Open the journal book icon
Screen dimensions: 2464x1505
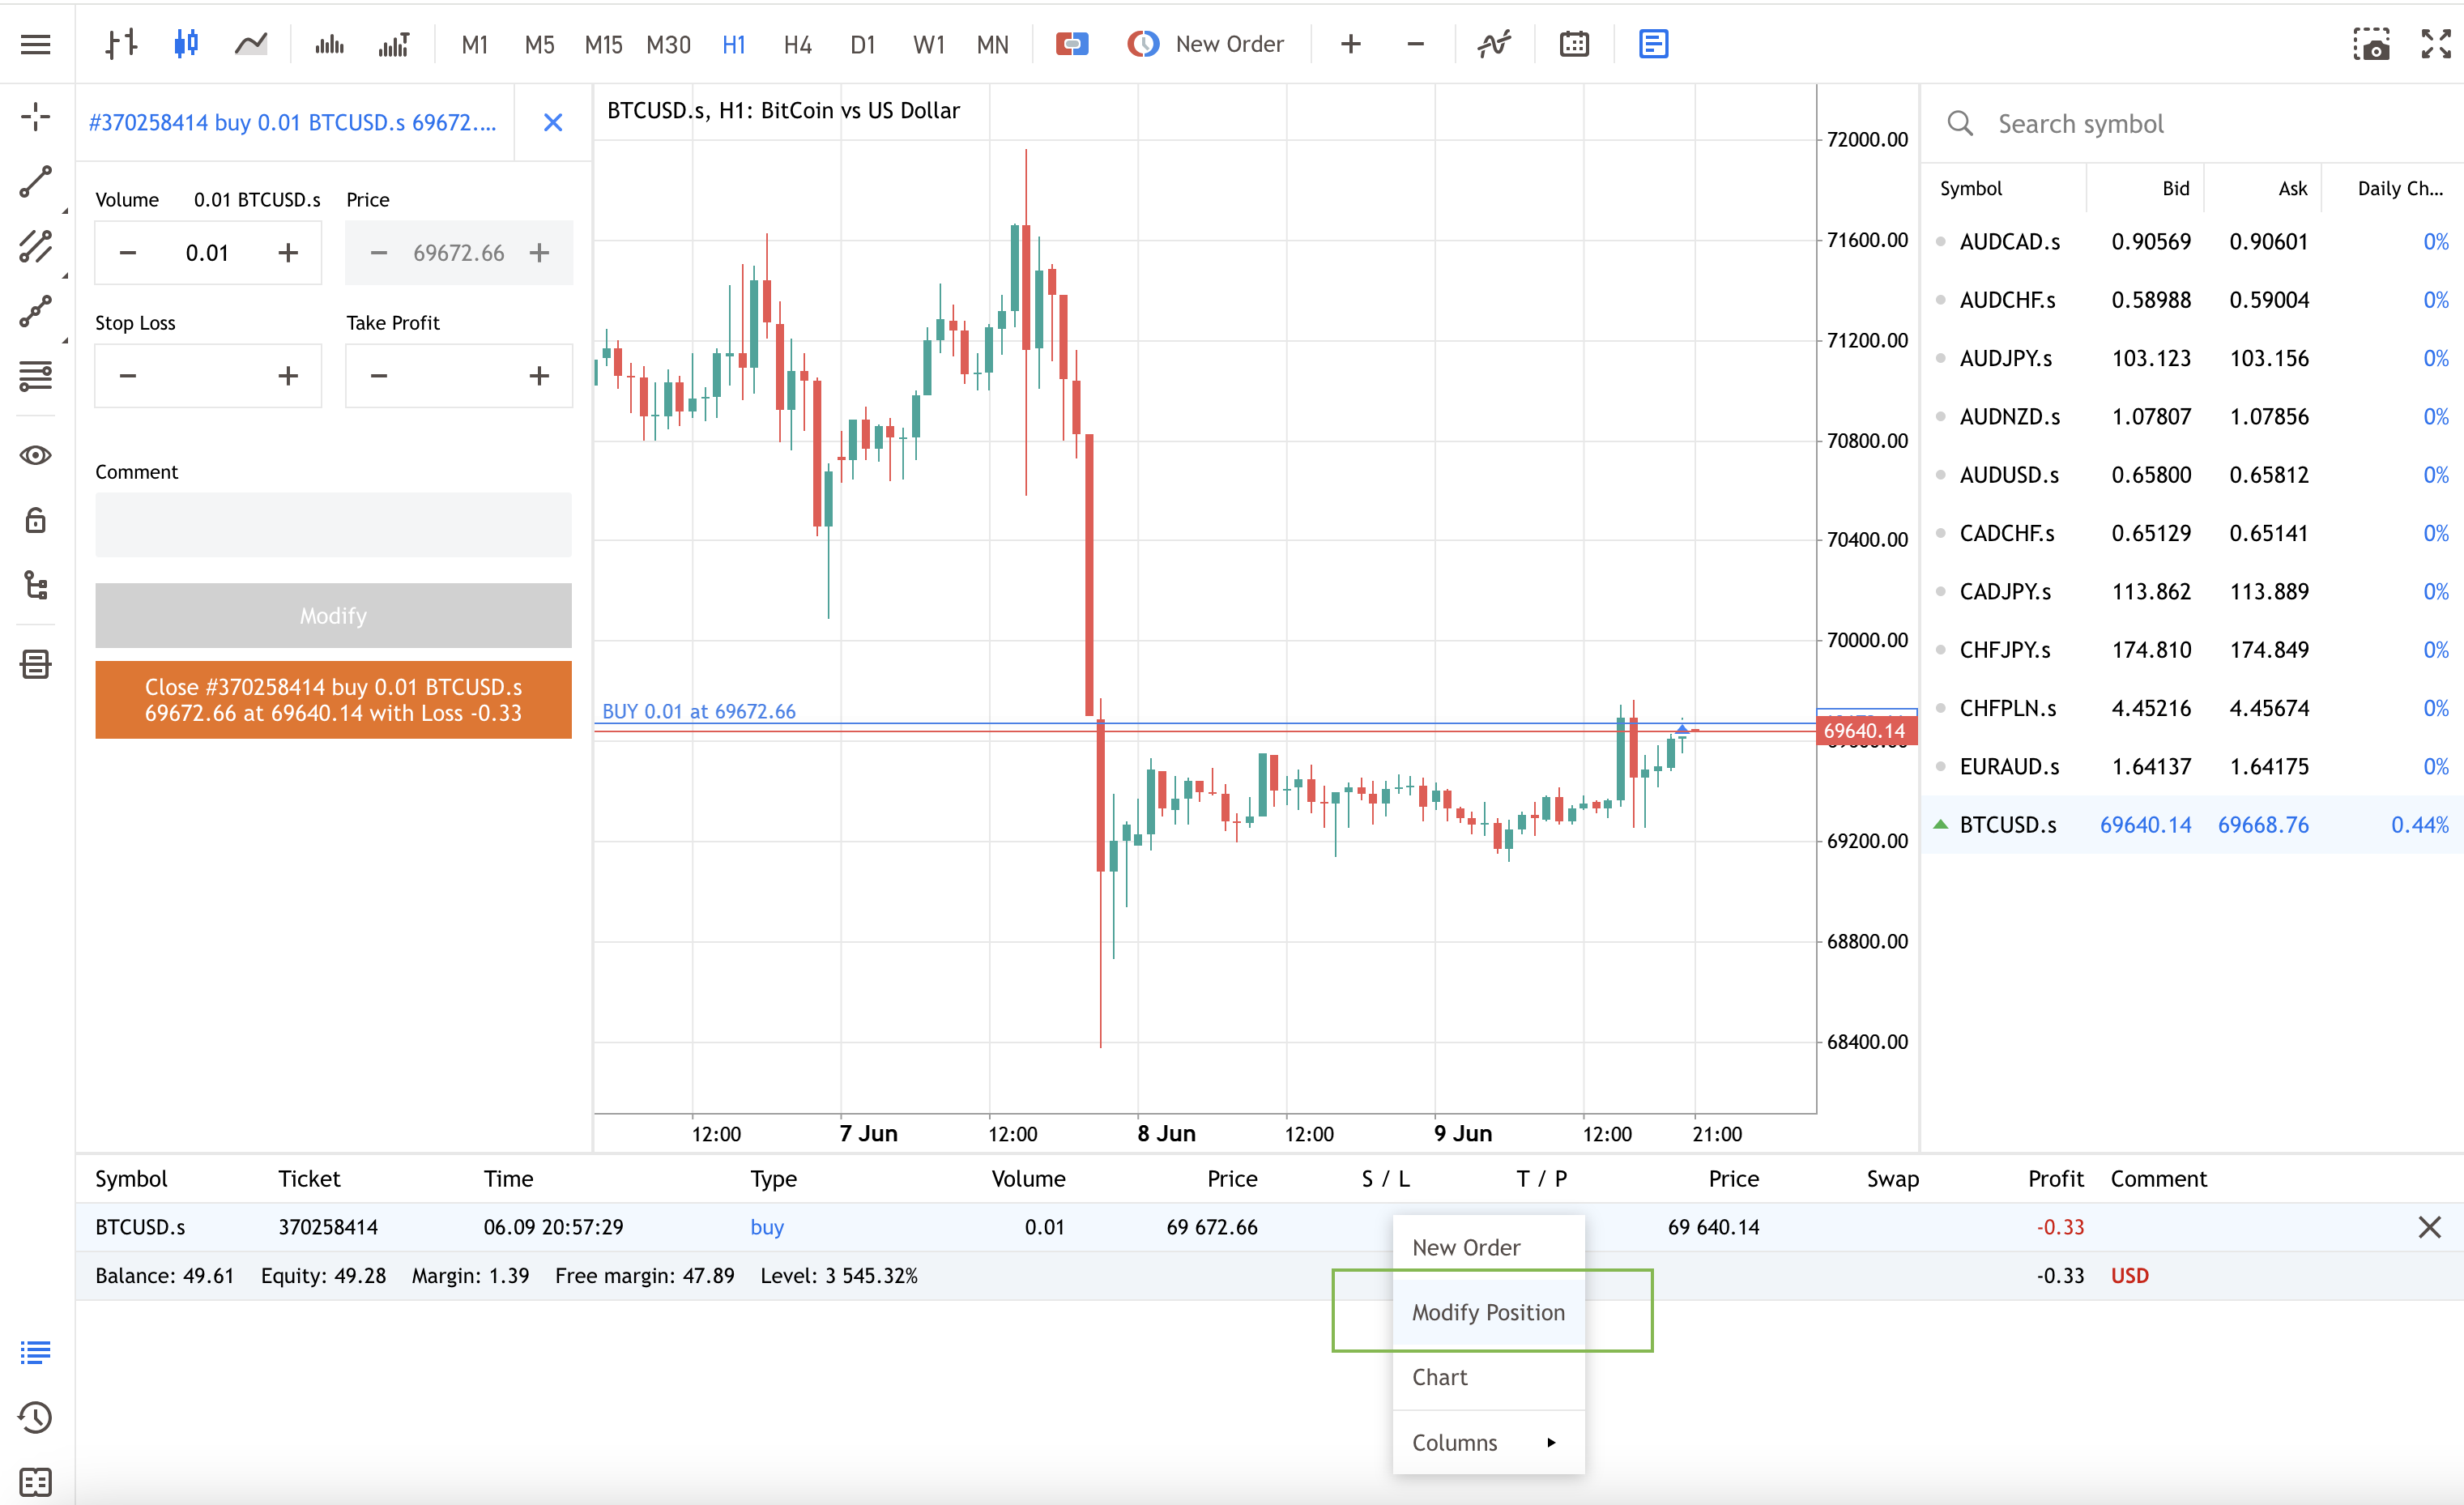point(36,1481)
